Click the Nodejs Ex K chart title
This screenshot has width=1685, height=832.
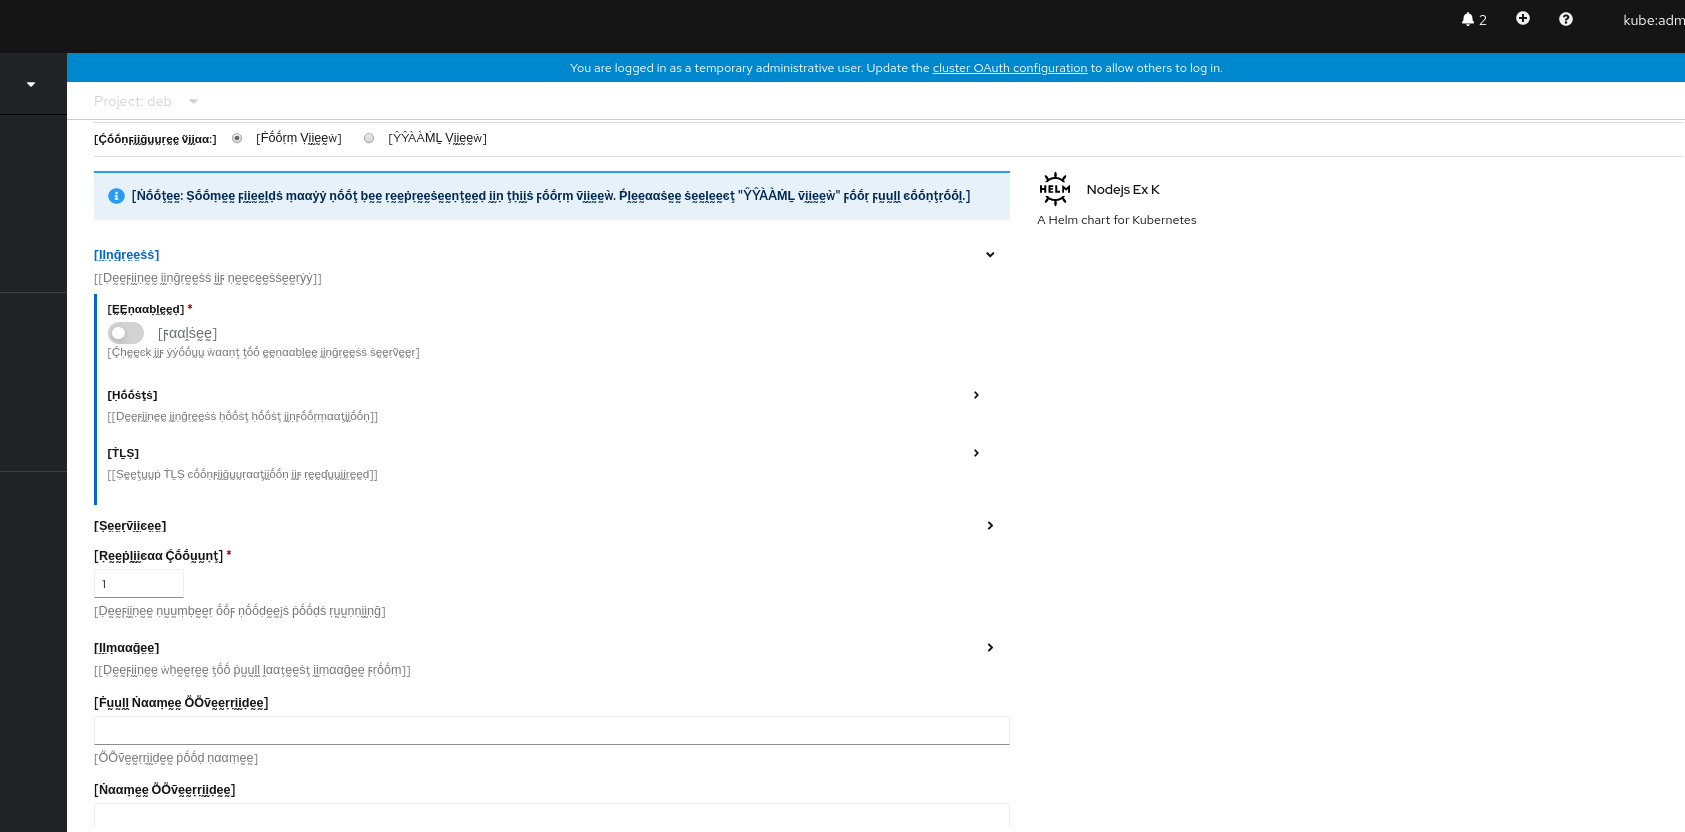coord(1123,189)
